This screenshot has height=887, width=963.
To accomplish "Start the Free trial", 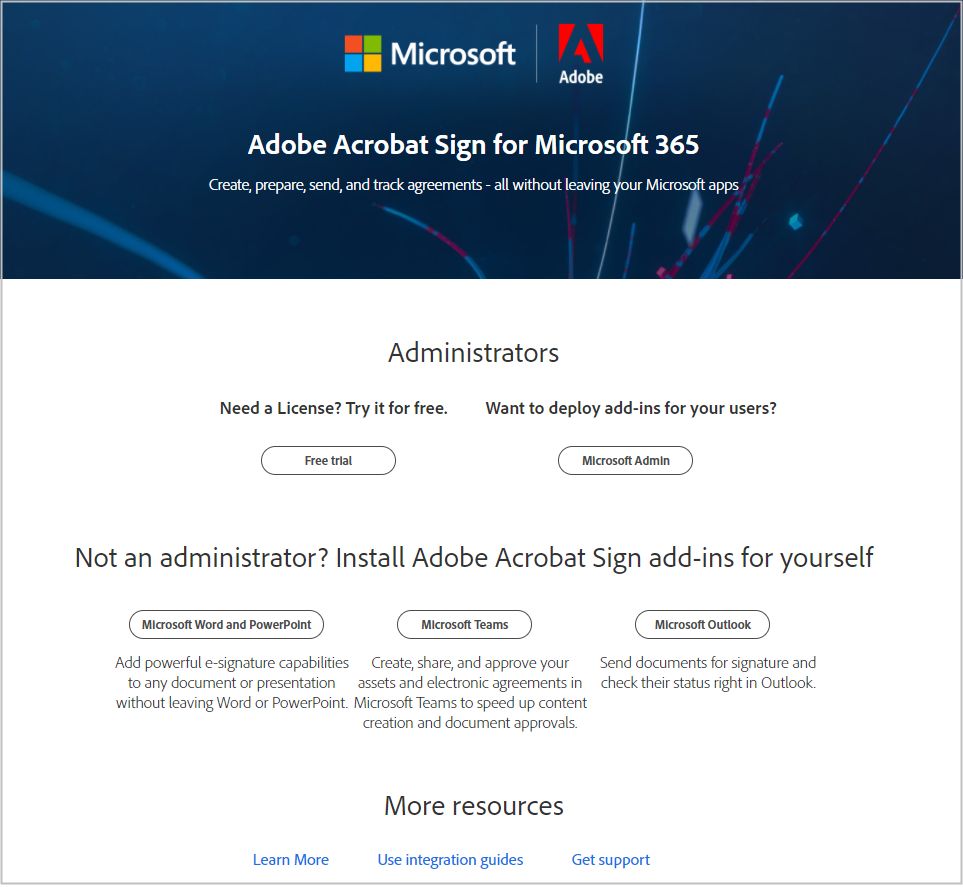I will 328,461.
